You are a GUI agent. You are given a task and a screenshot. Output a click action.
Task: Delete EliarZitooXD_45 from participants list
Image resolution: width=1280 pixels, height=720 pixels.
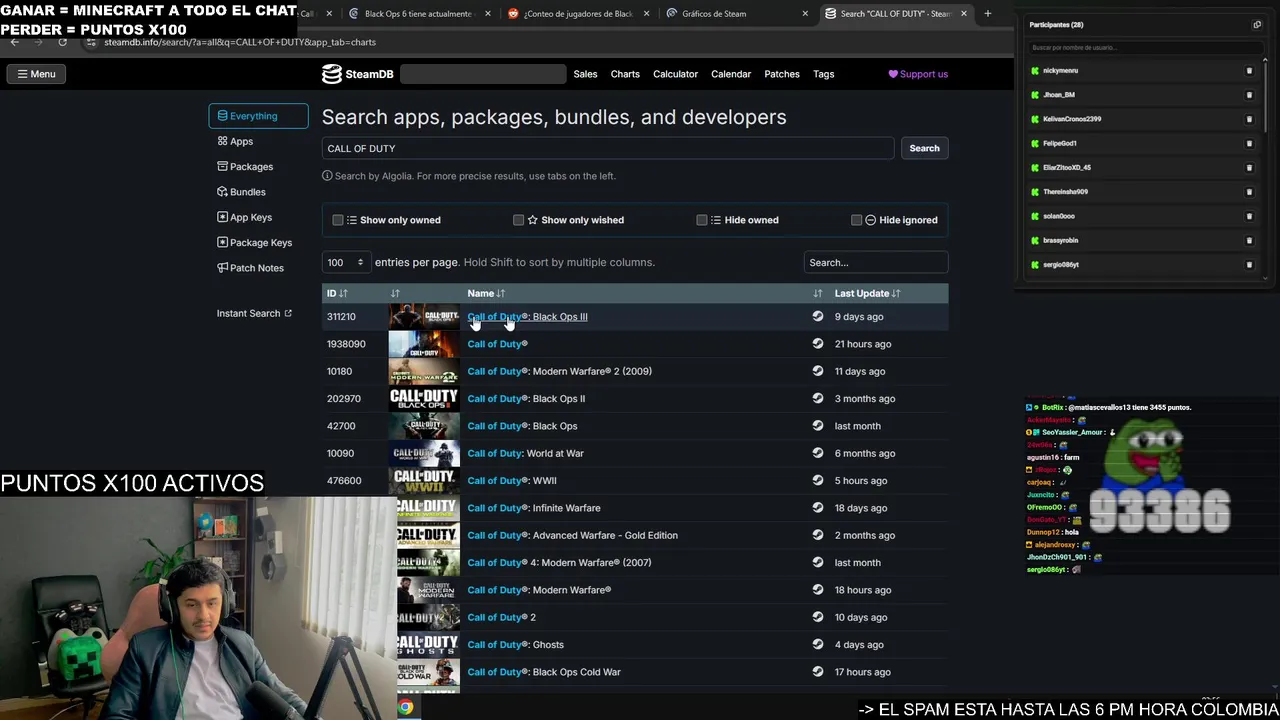(1249, 168)
